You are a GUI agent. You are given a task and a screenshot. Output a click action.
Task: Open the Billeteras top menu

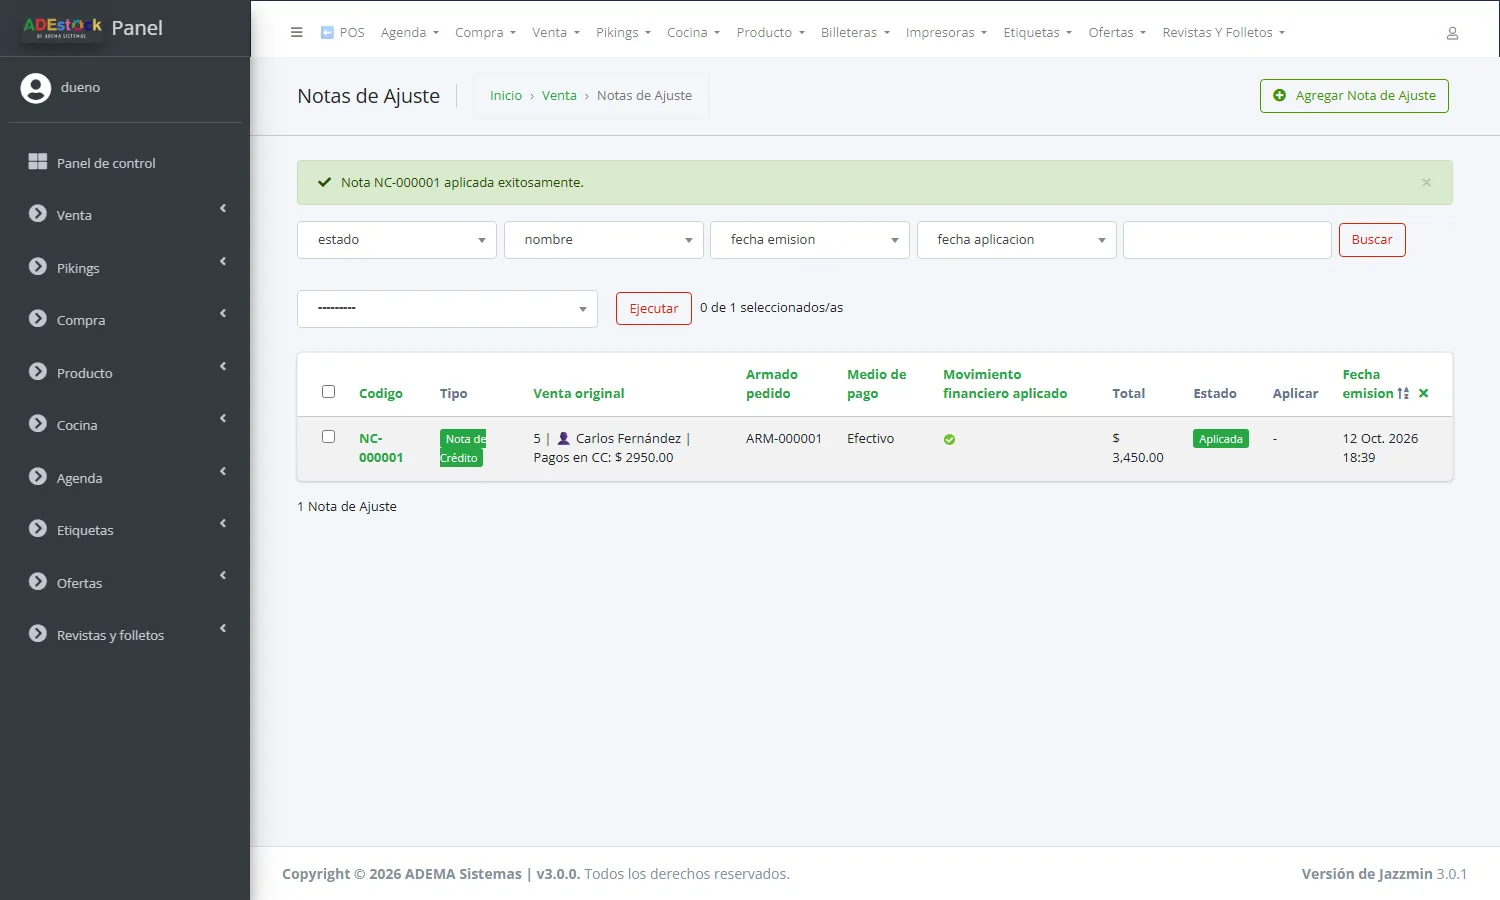pyautogui.click(x=855, y=33)
